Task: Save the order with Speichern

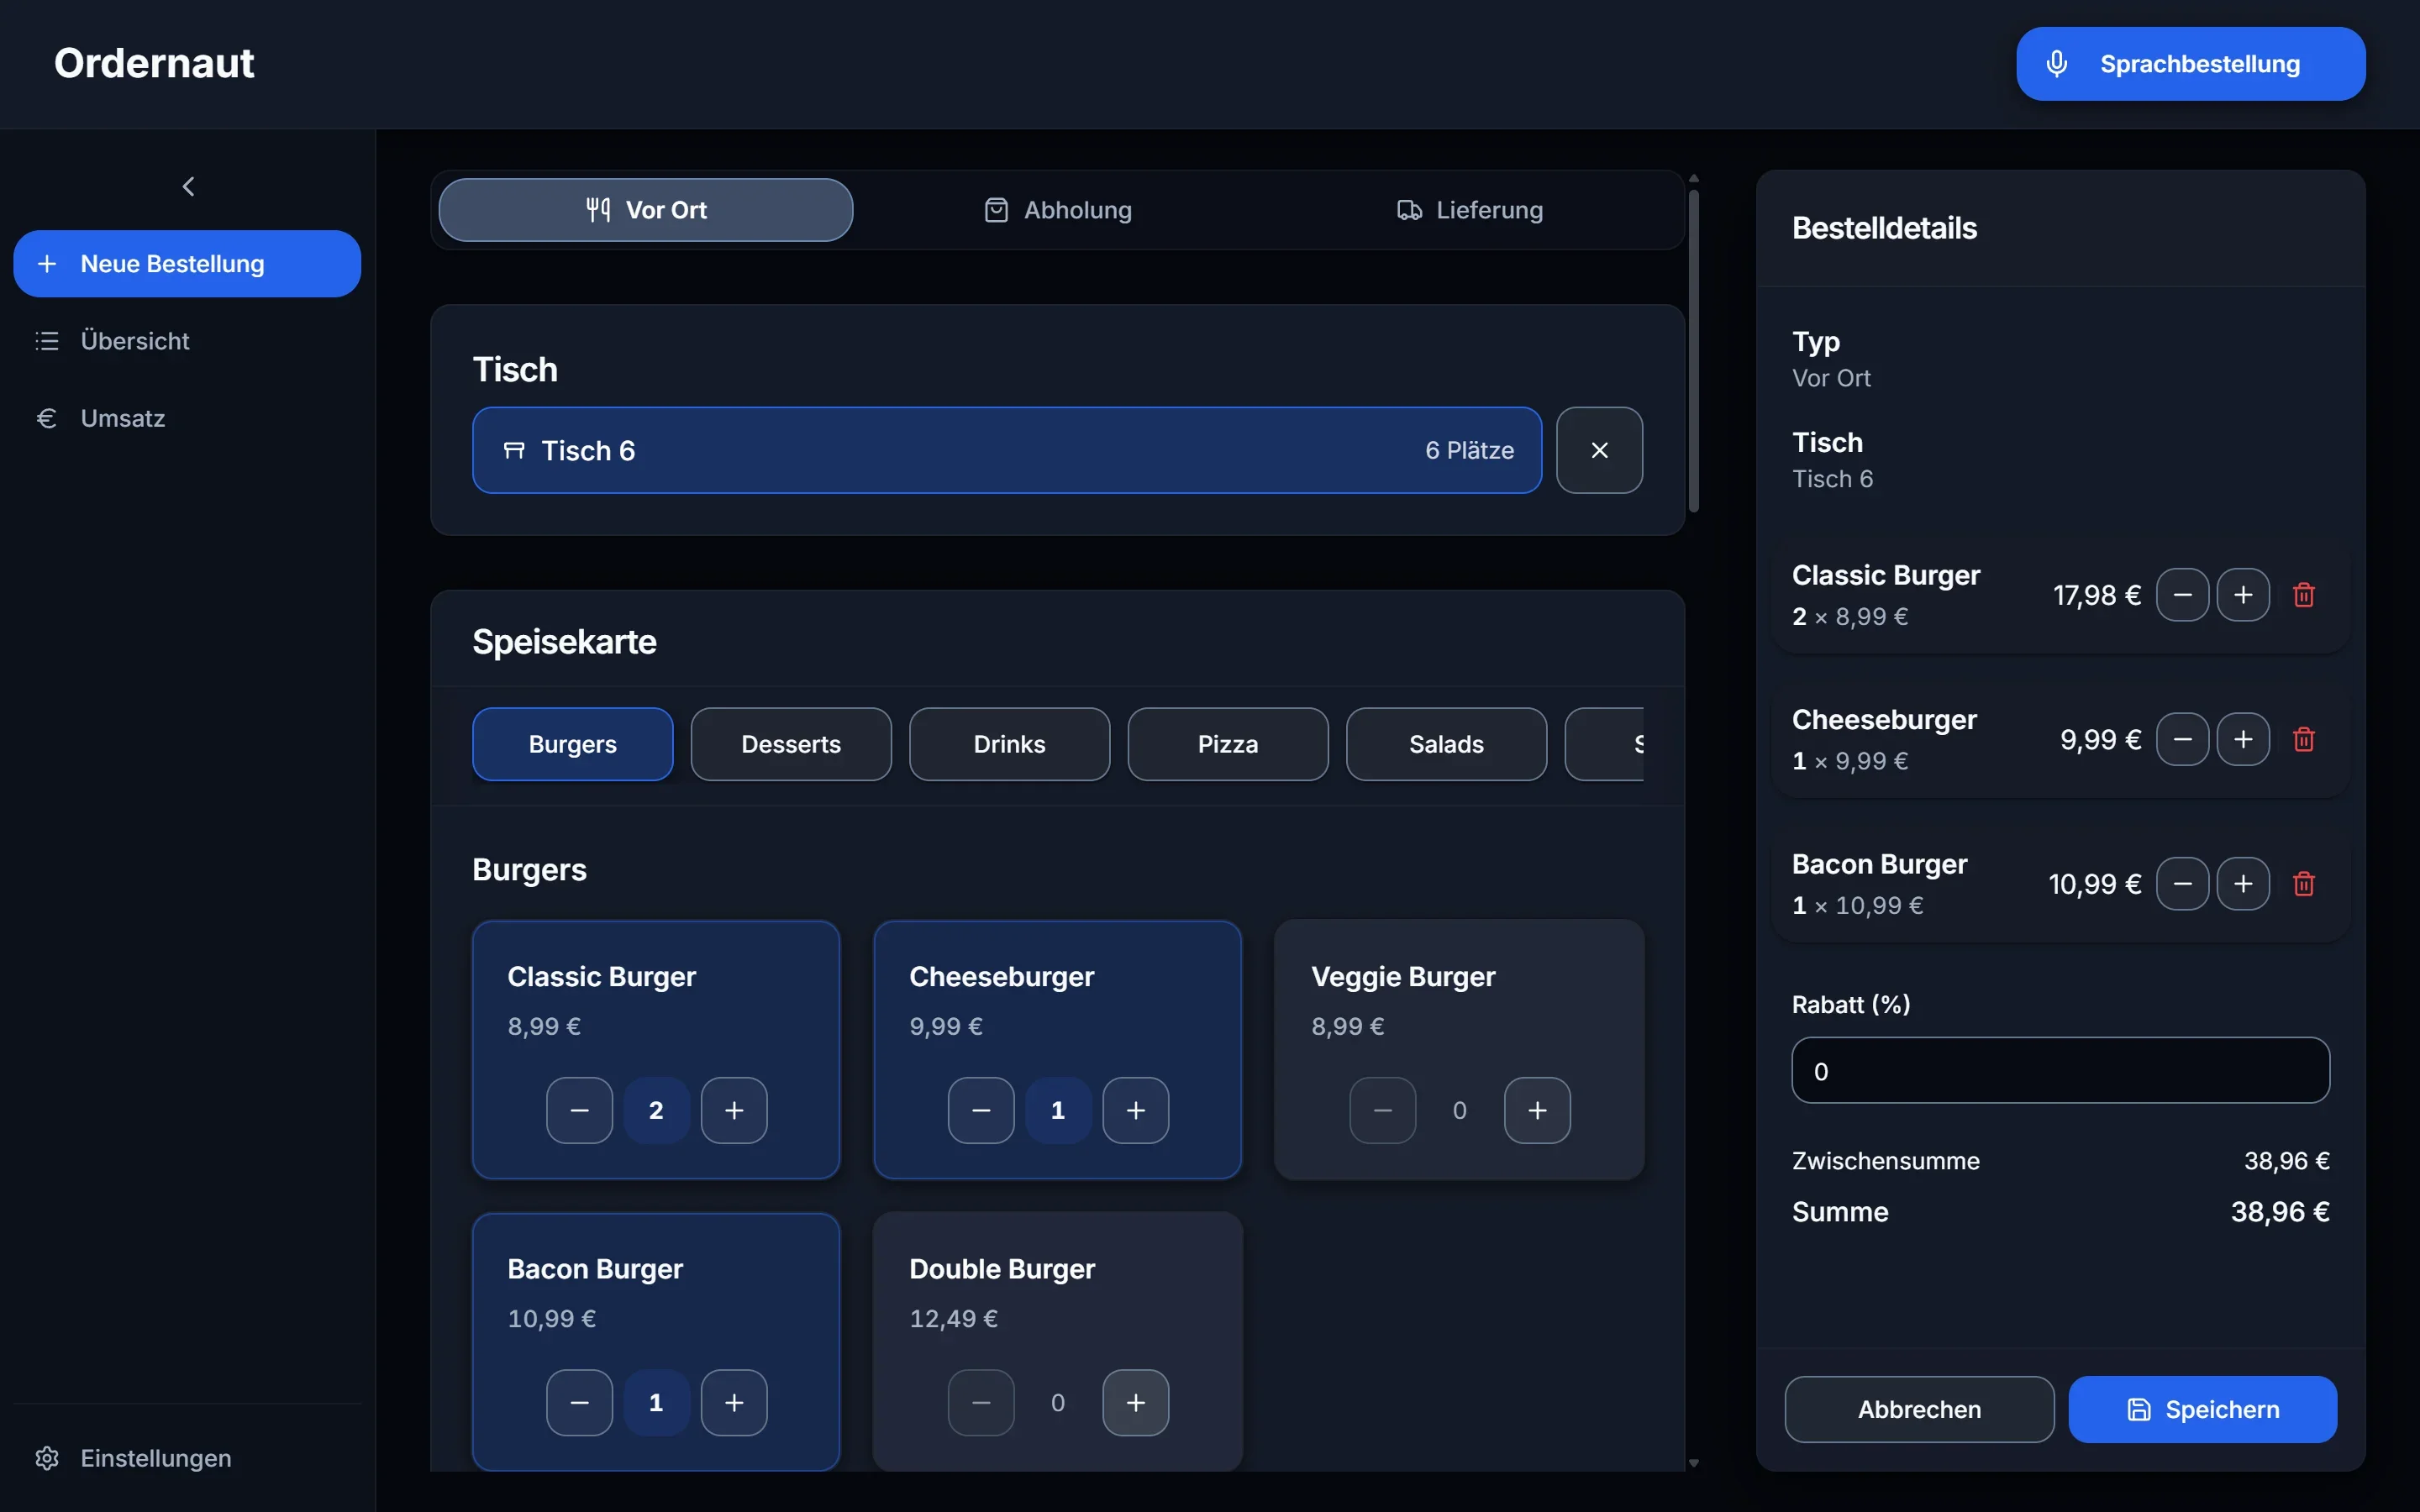Action: coord(2202,1409)
